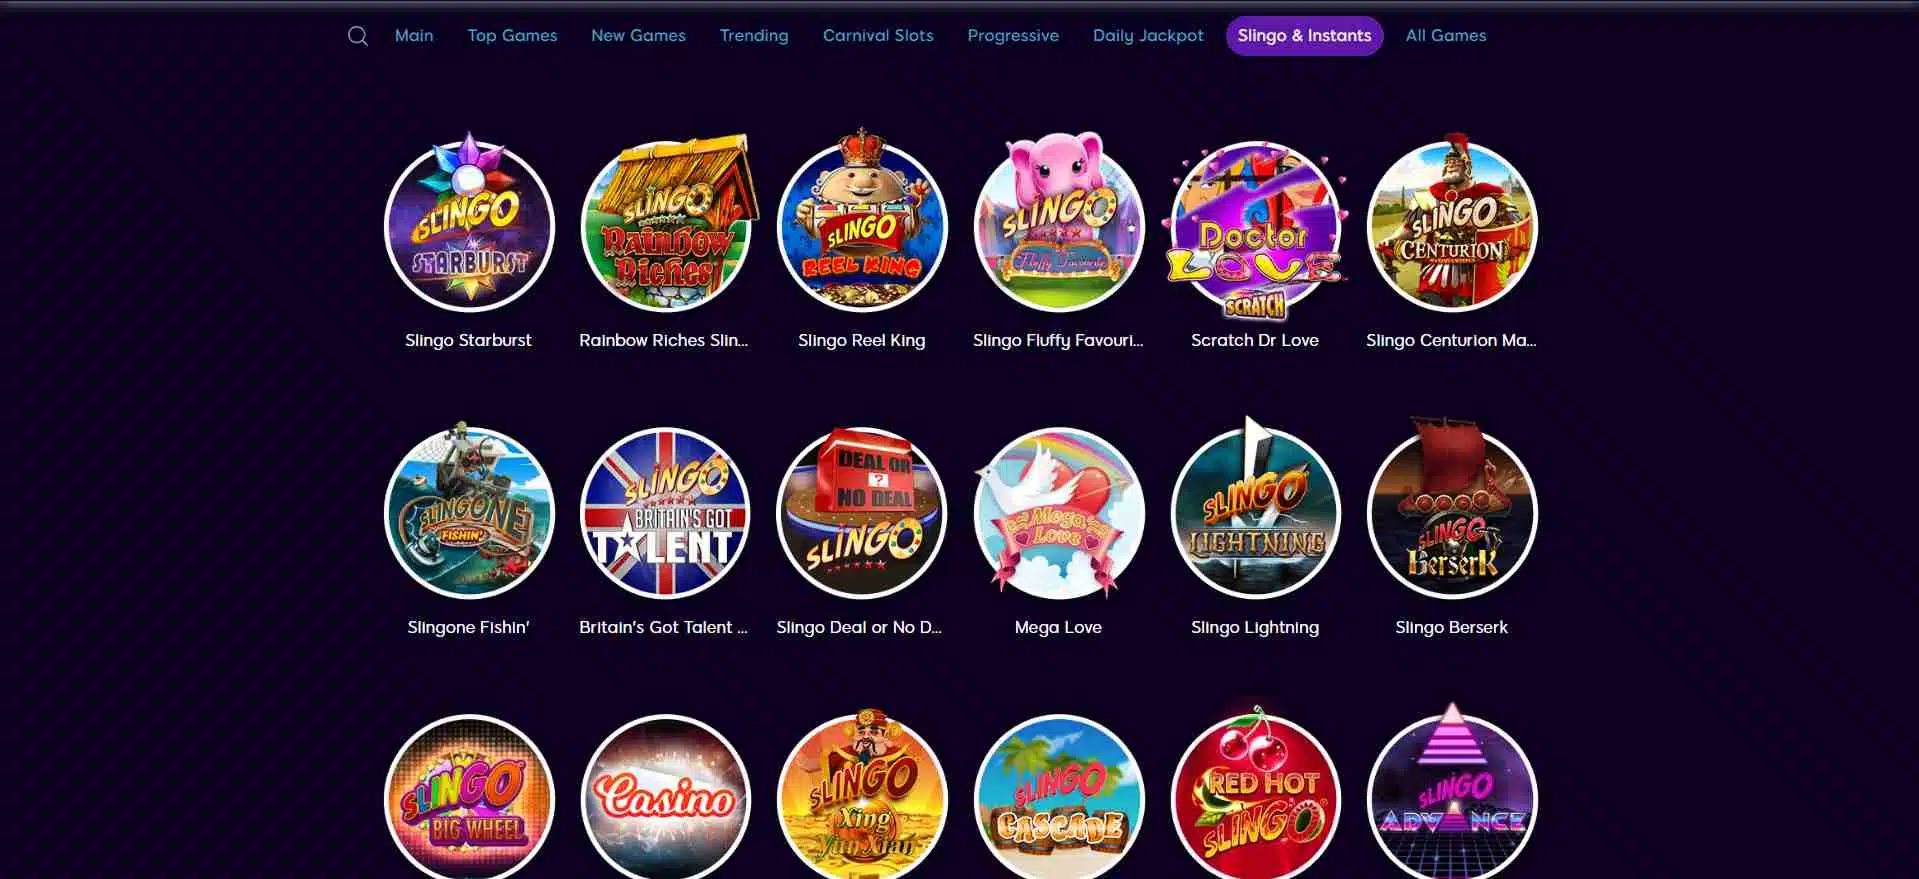Launch the Slingo Starburst game icon

point(469,225)
